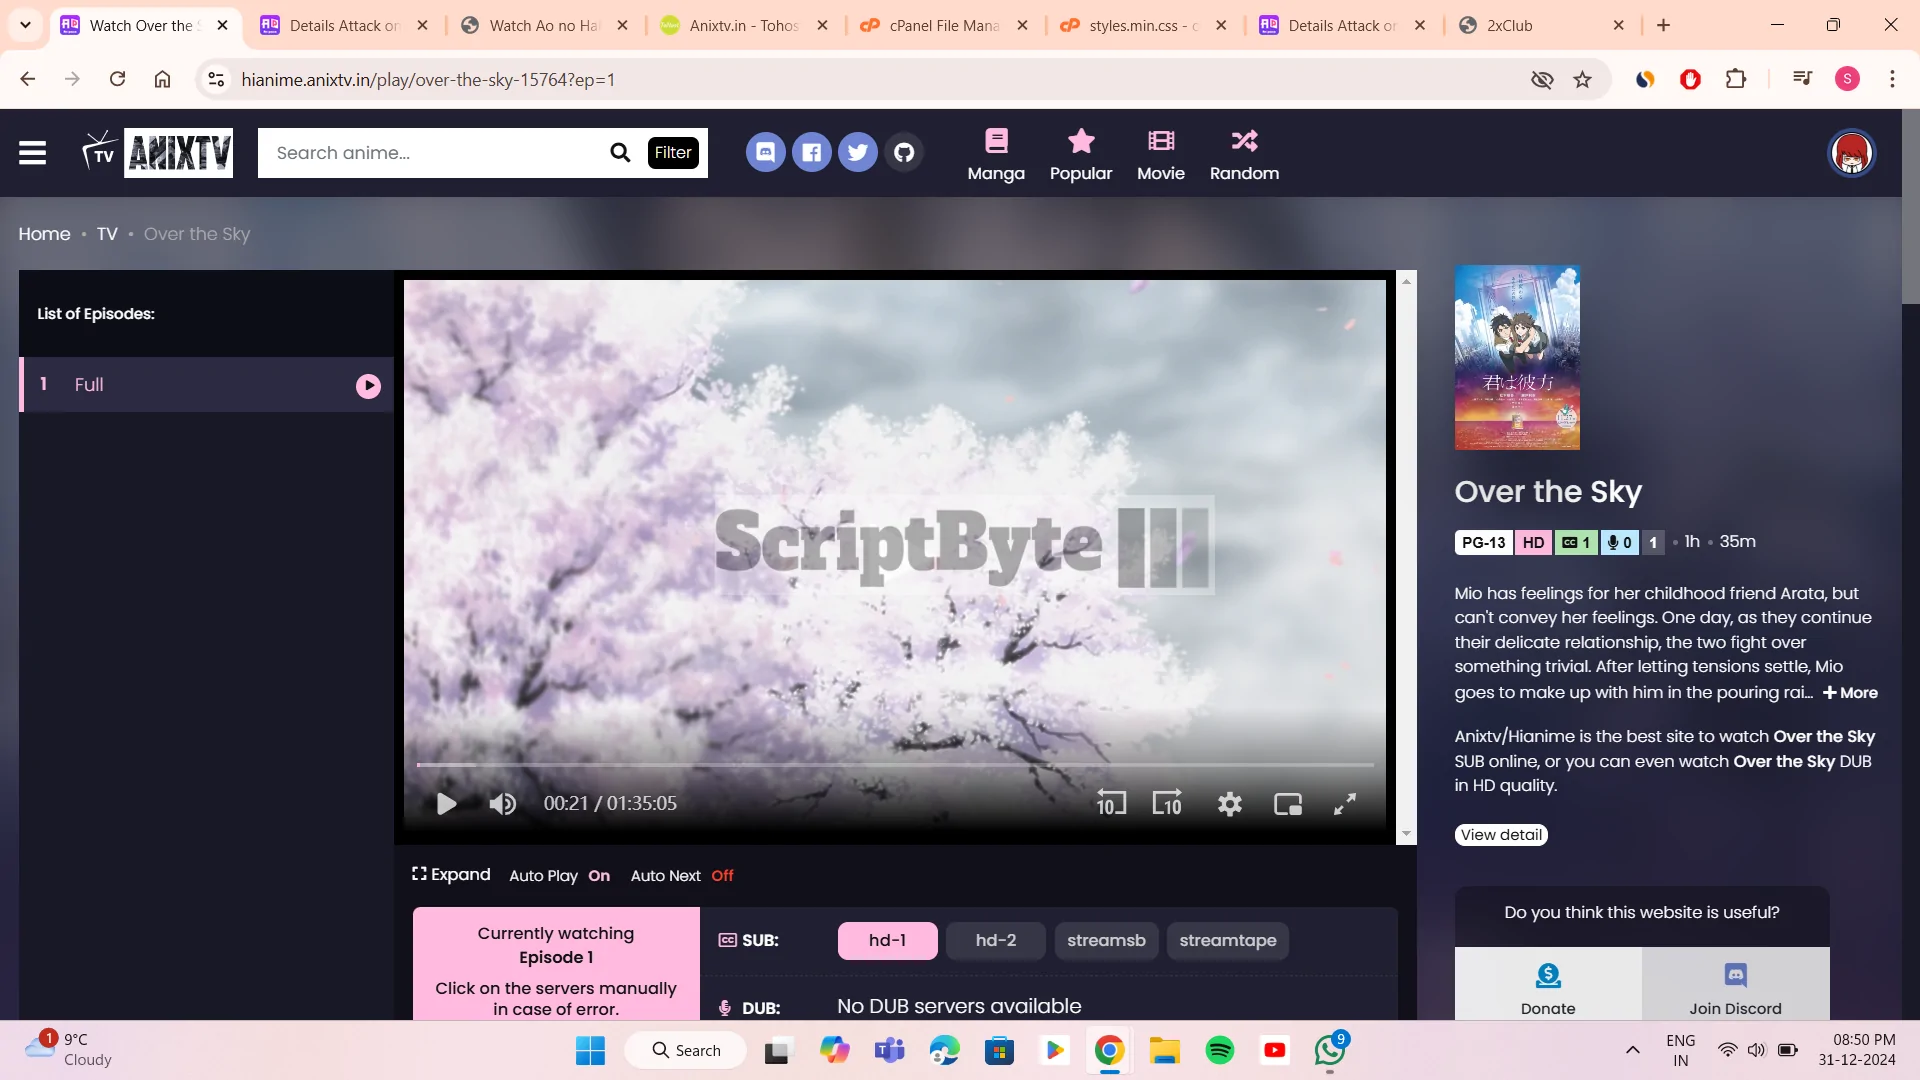Mute the video volume

502,804
